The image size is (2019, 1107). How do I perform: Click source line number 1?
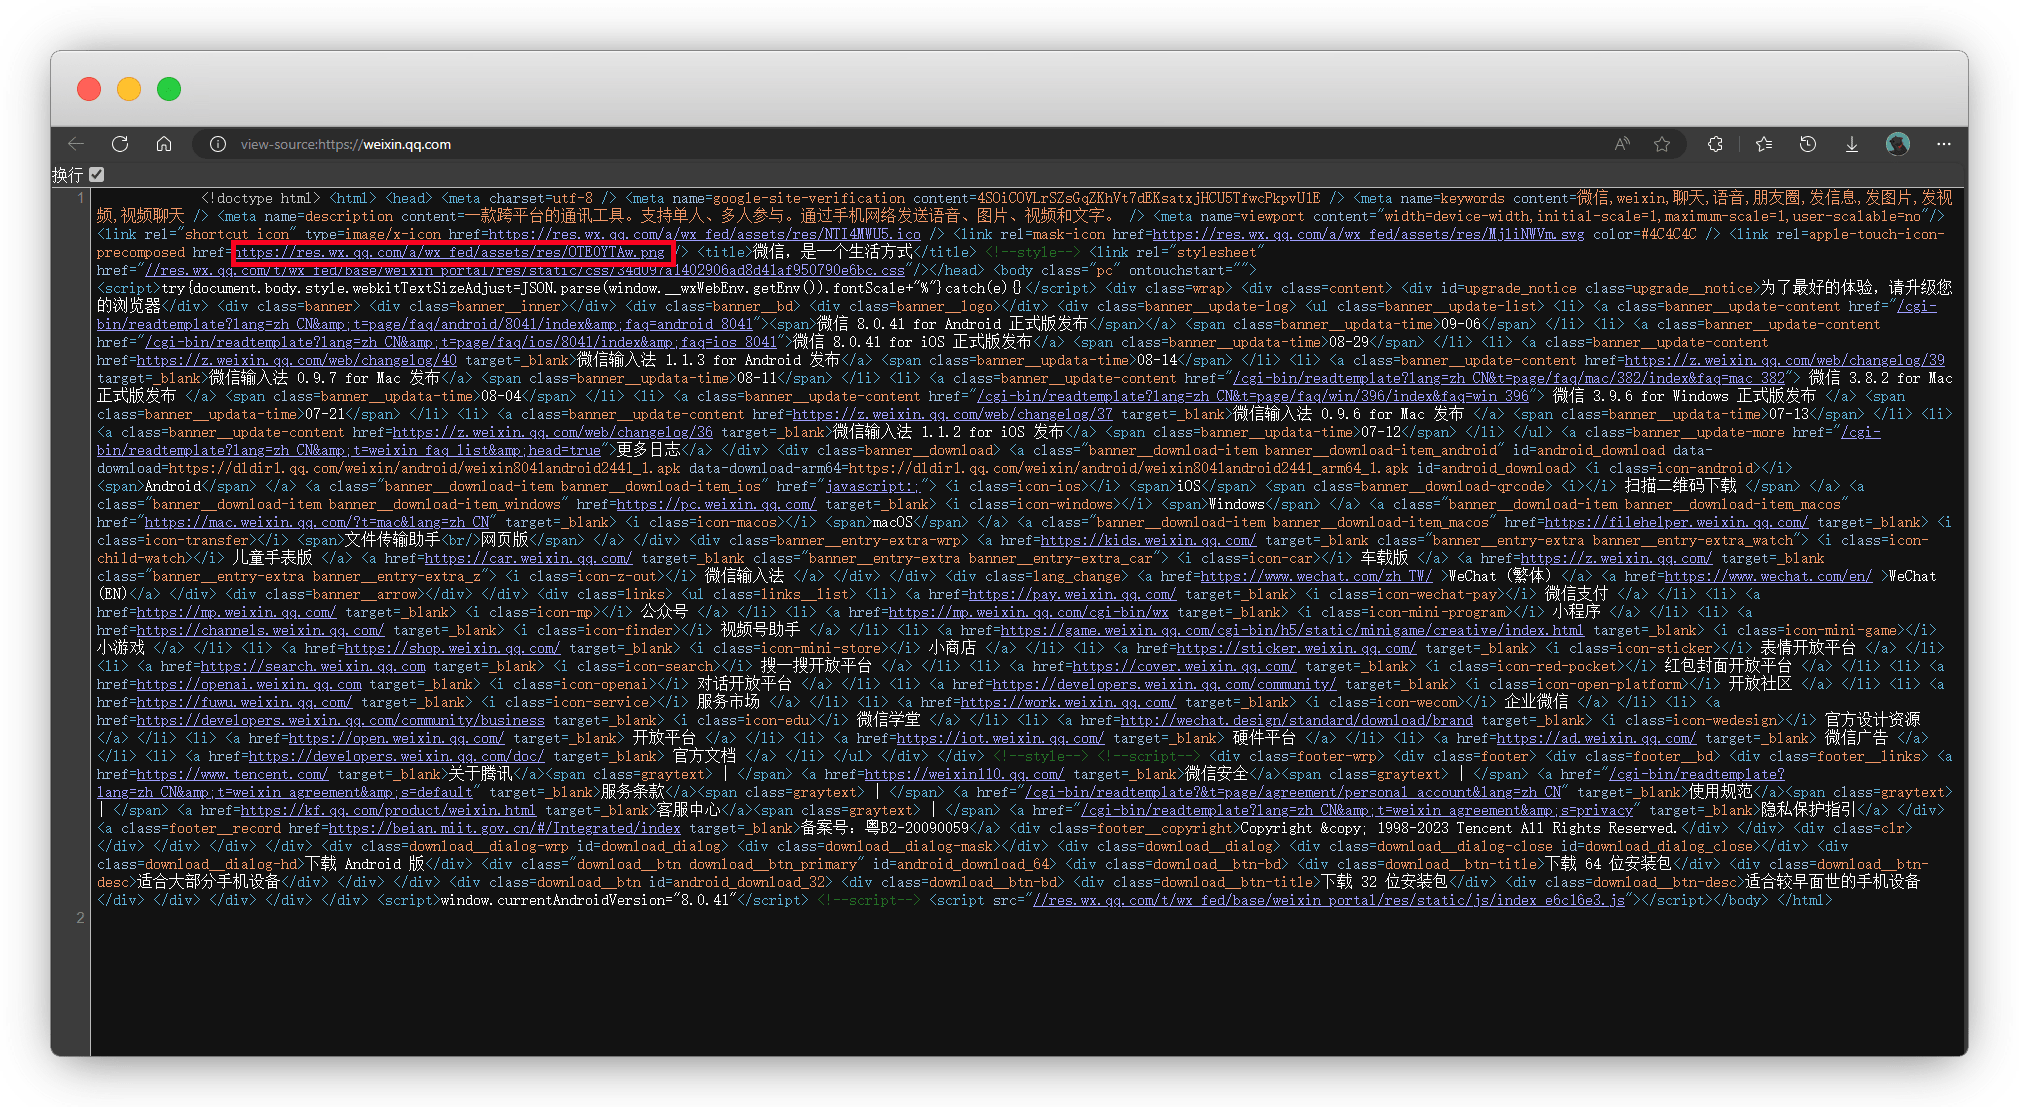point(81,198)
